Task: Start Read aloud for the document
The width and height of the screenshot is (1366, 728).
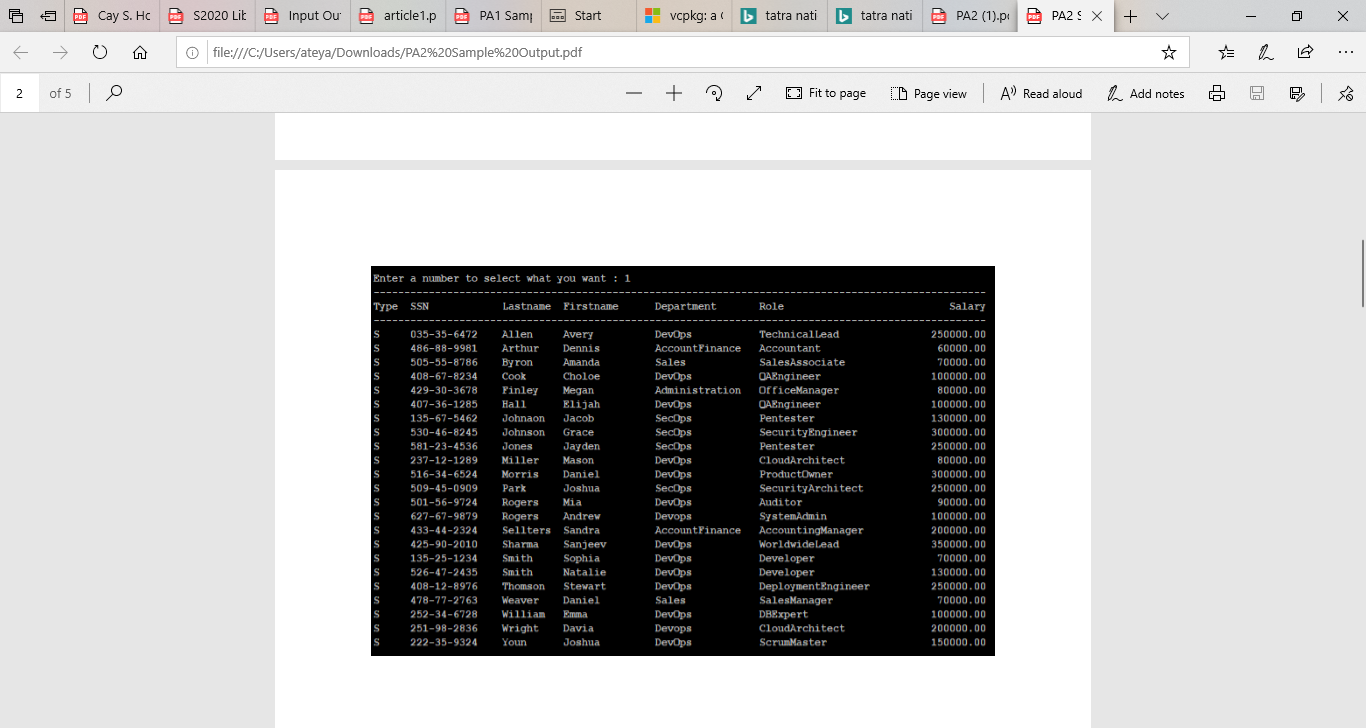Action: point(1040,92)
